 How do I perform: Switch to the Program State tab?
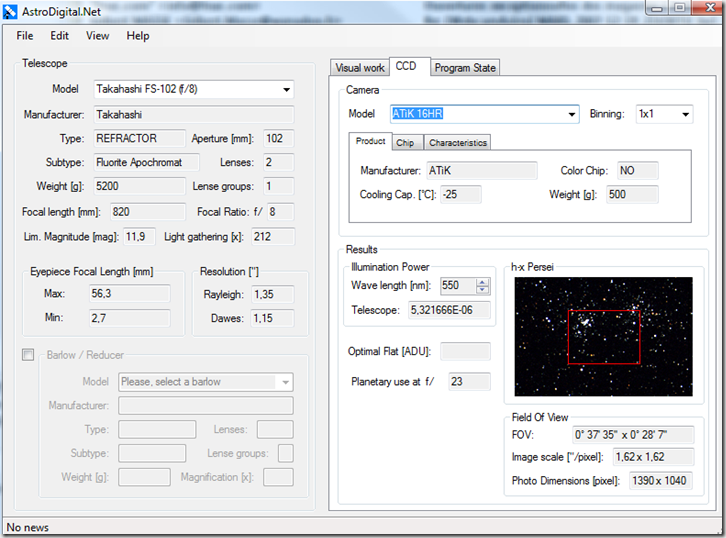click(x=465, y=68)
